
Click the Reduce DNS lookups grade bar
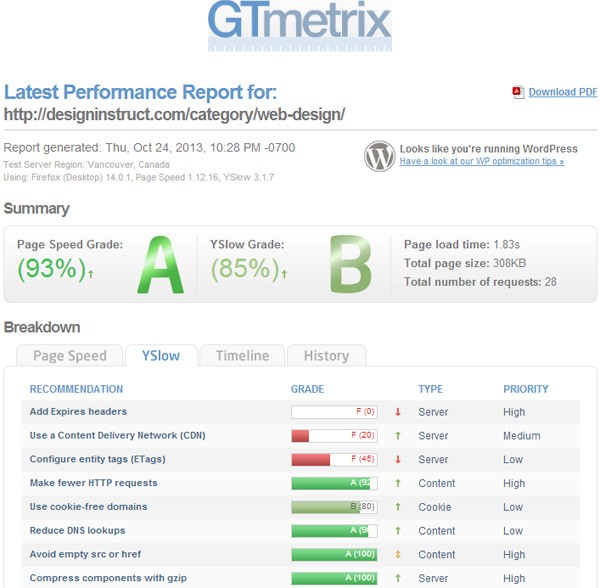tap(334, 531)
